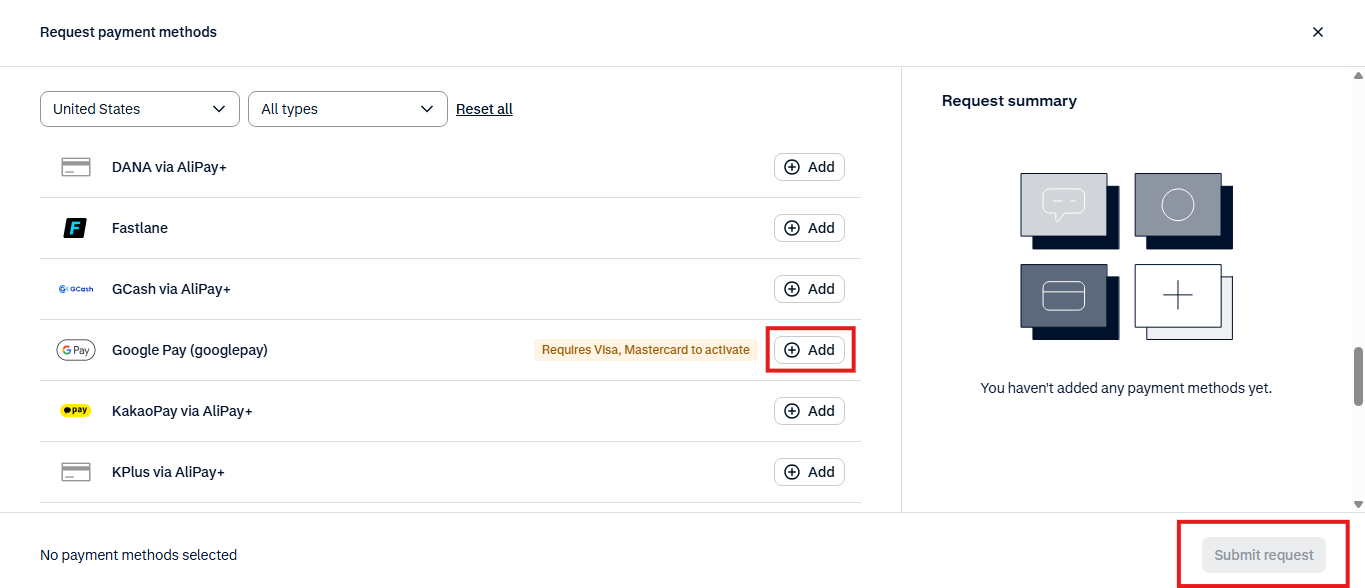Viewport: 1365px width, 588px height.
Task: Add KPlus via AliPay+ method
Action: click(809, 472)
